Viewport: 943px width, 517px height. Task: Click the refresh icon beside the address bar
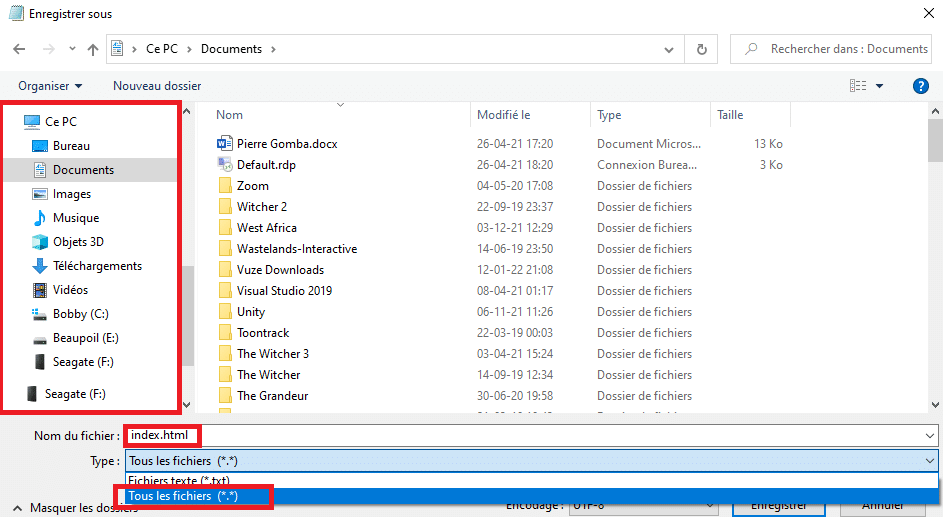pos(702,49)
